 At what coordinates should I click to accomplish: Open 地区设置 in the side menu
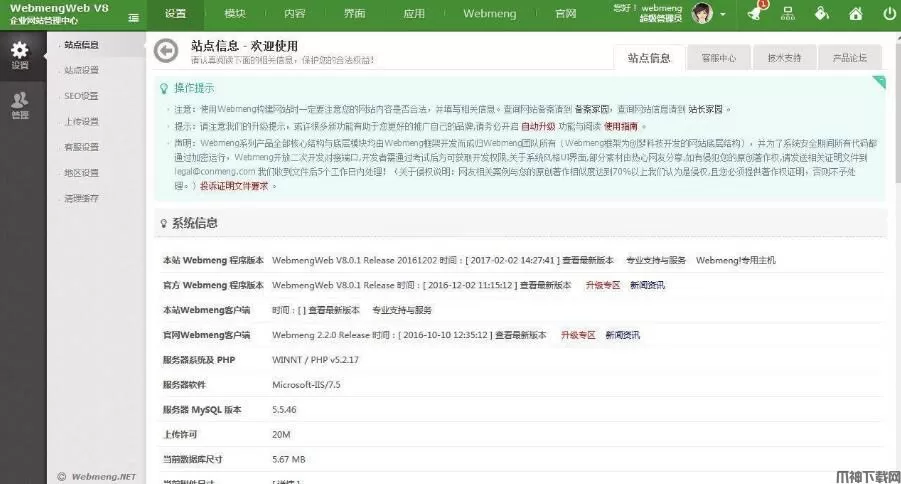tap(81, 172)
